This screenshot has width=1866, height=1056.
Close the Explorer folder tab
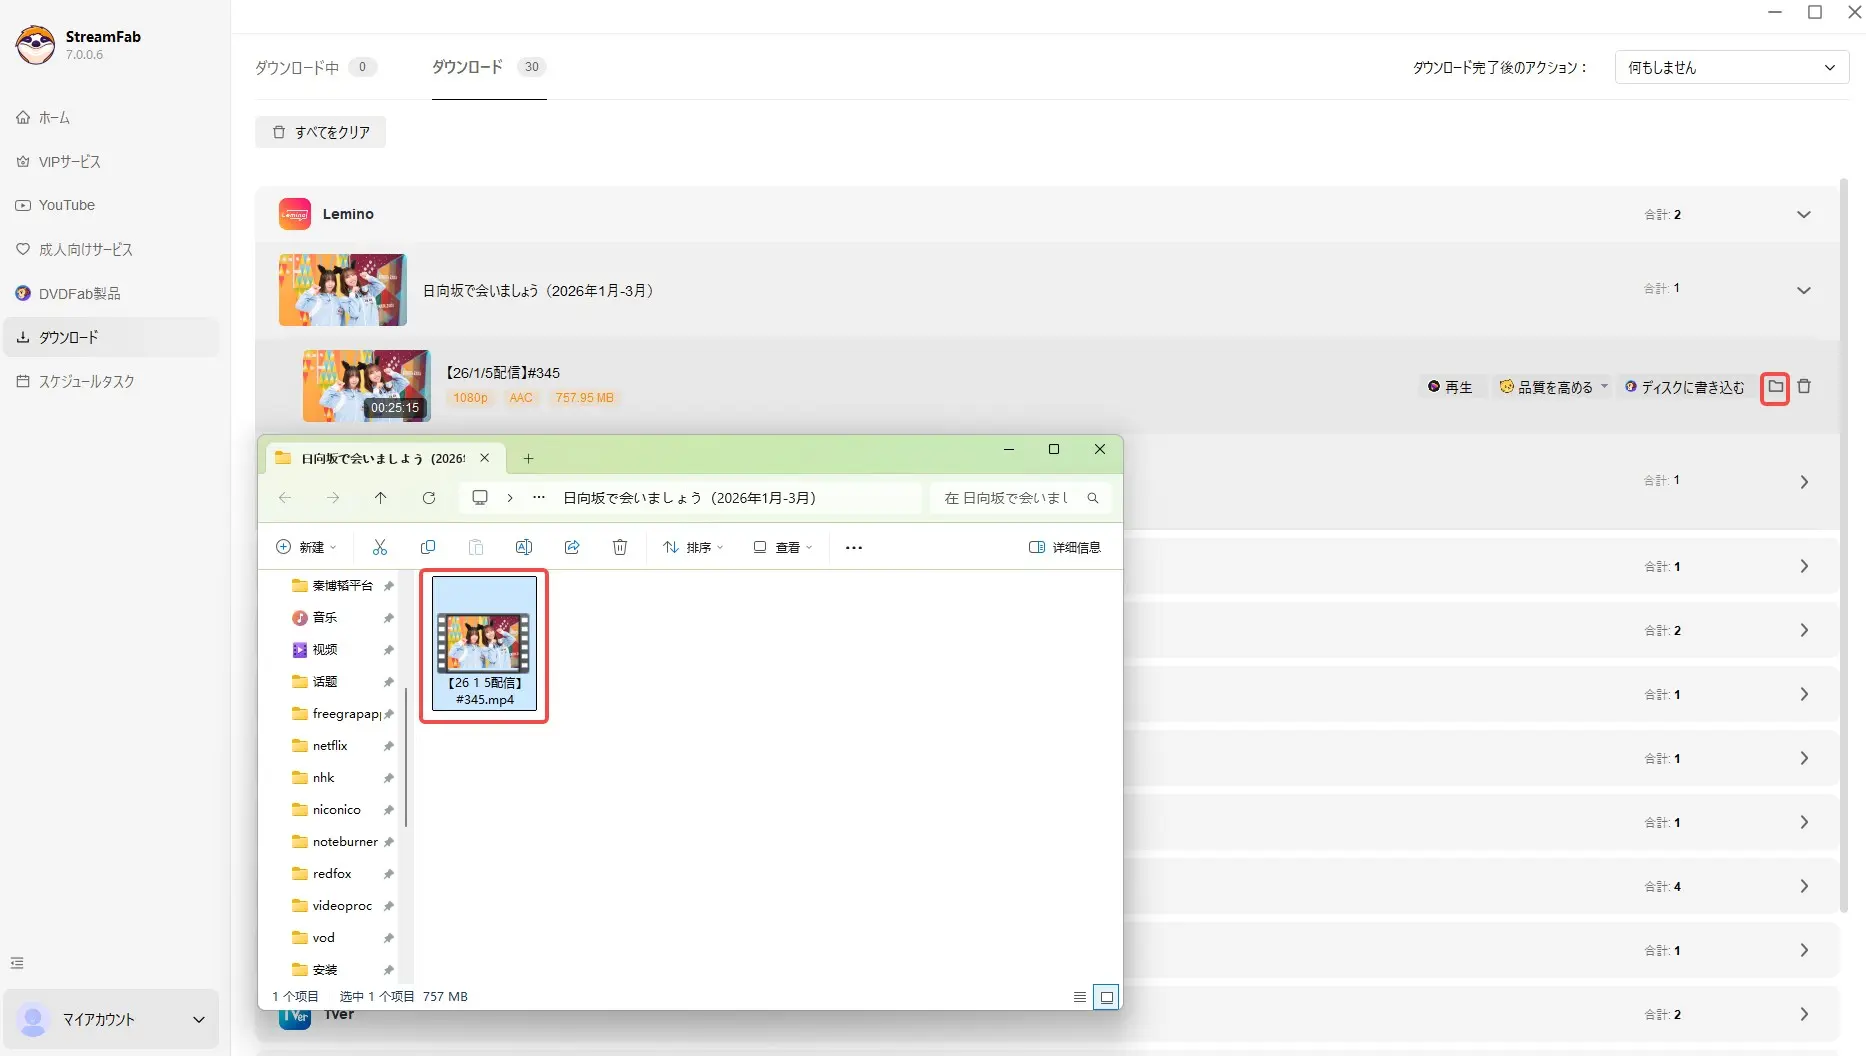(x=485, y=458)
